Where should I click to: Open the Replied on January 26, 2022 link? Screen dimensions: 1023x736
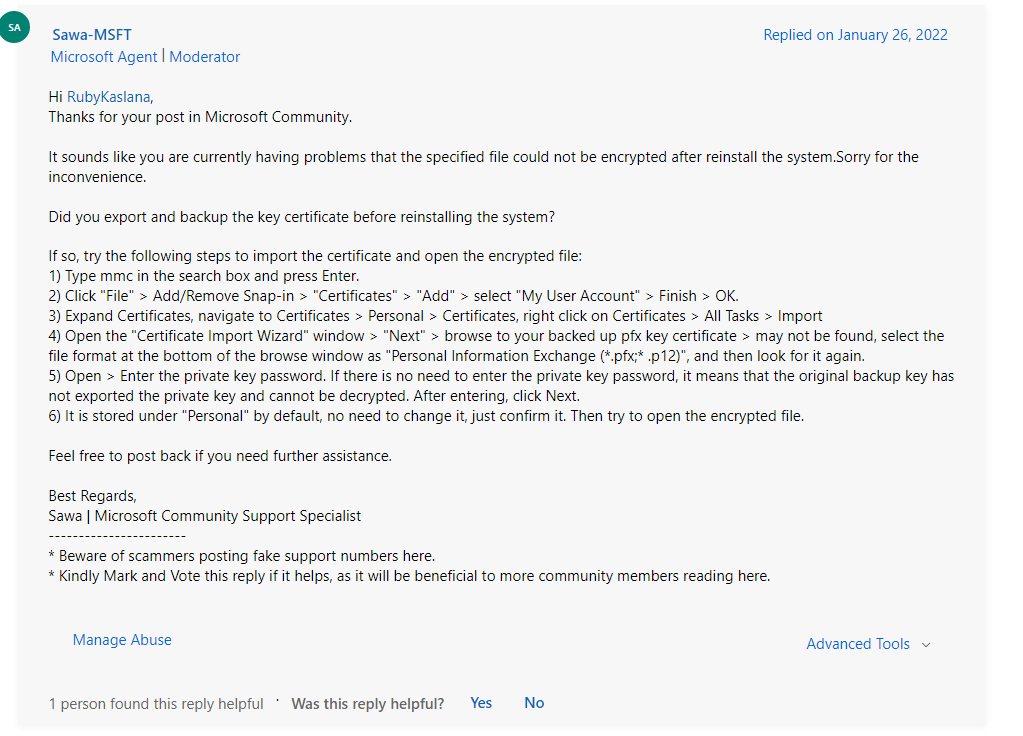click(855, 35)
